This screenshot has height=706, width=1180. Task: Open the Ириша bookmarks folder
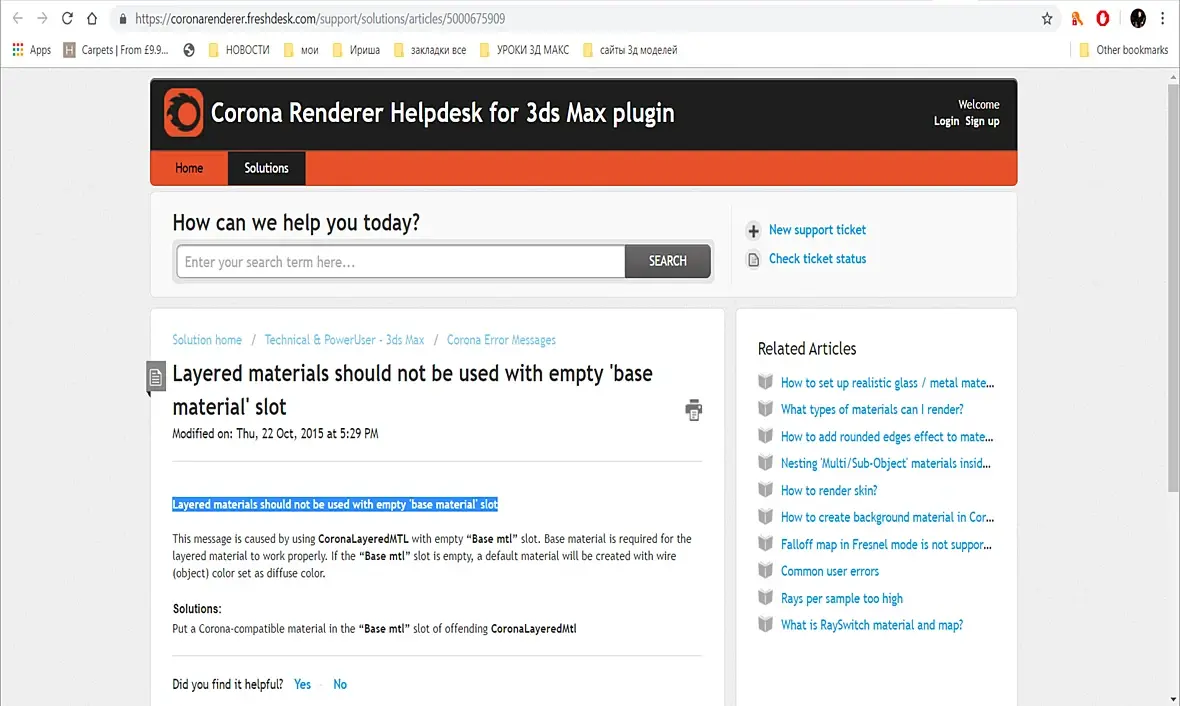(356, 50)
